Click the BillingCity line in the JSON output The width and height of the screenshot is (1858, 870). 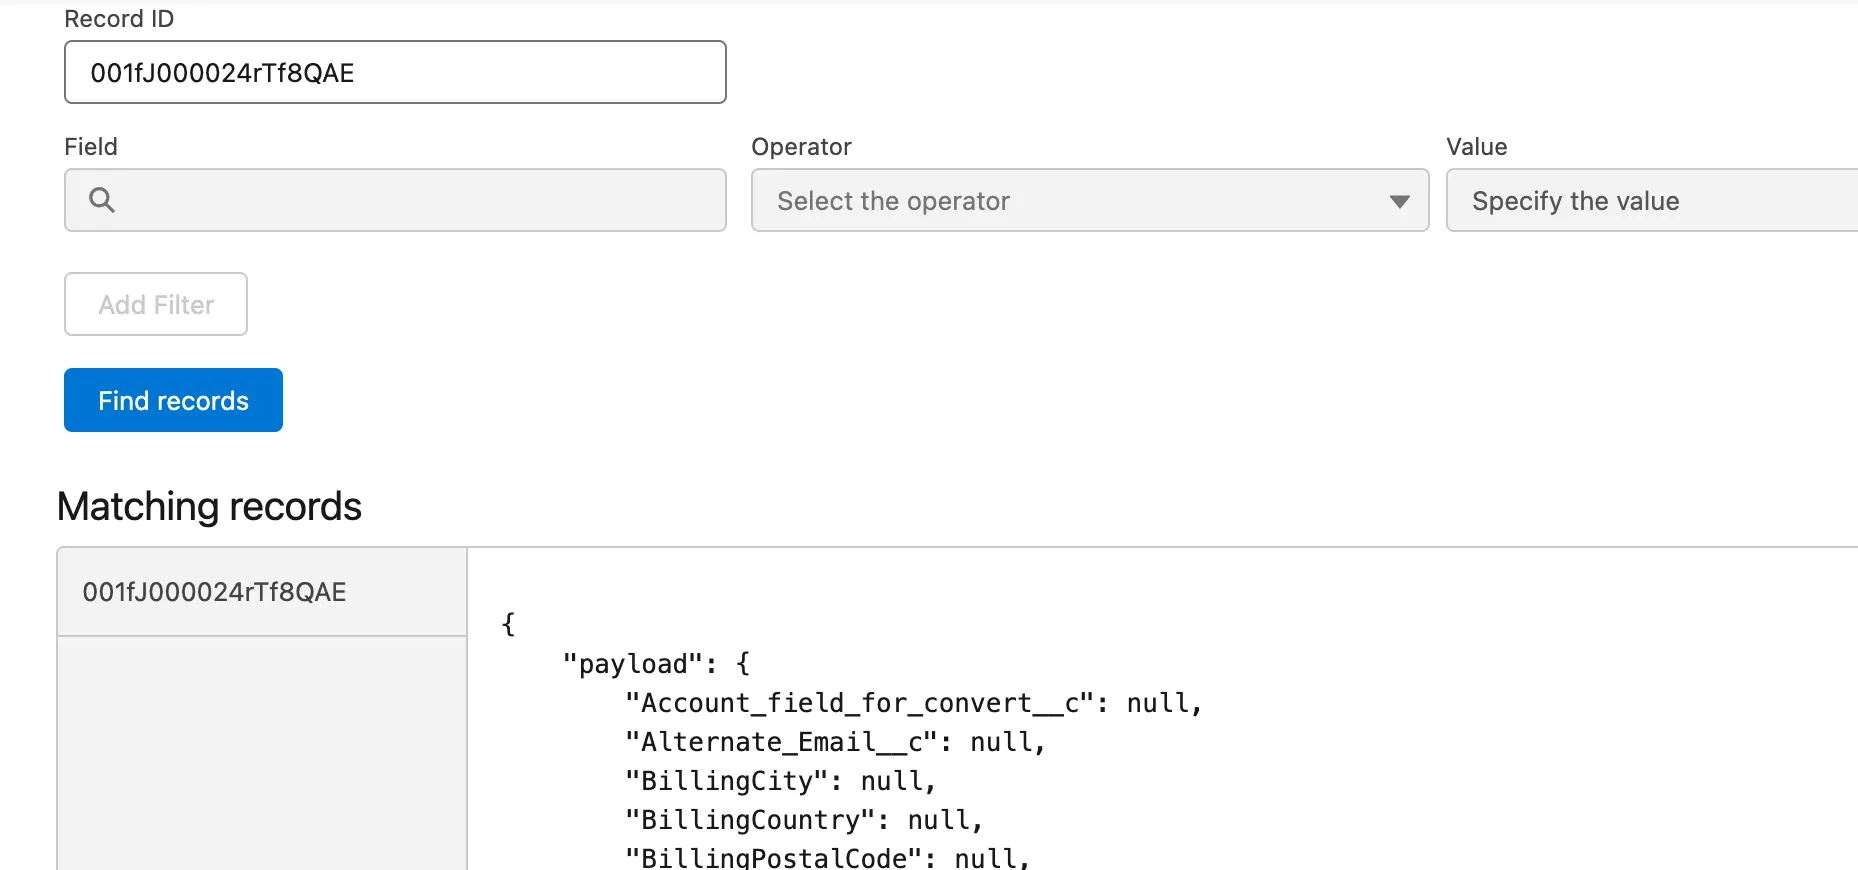(780, 781)
